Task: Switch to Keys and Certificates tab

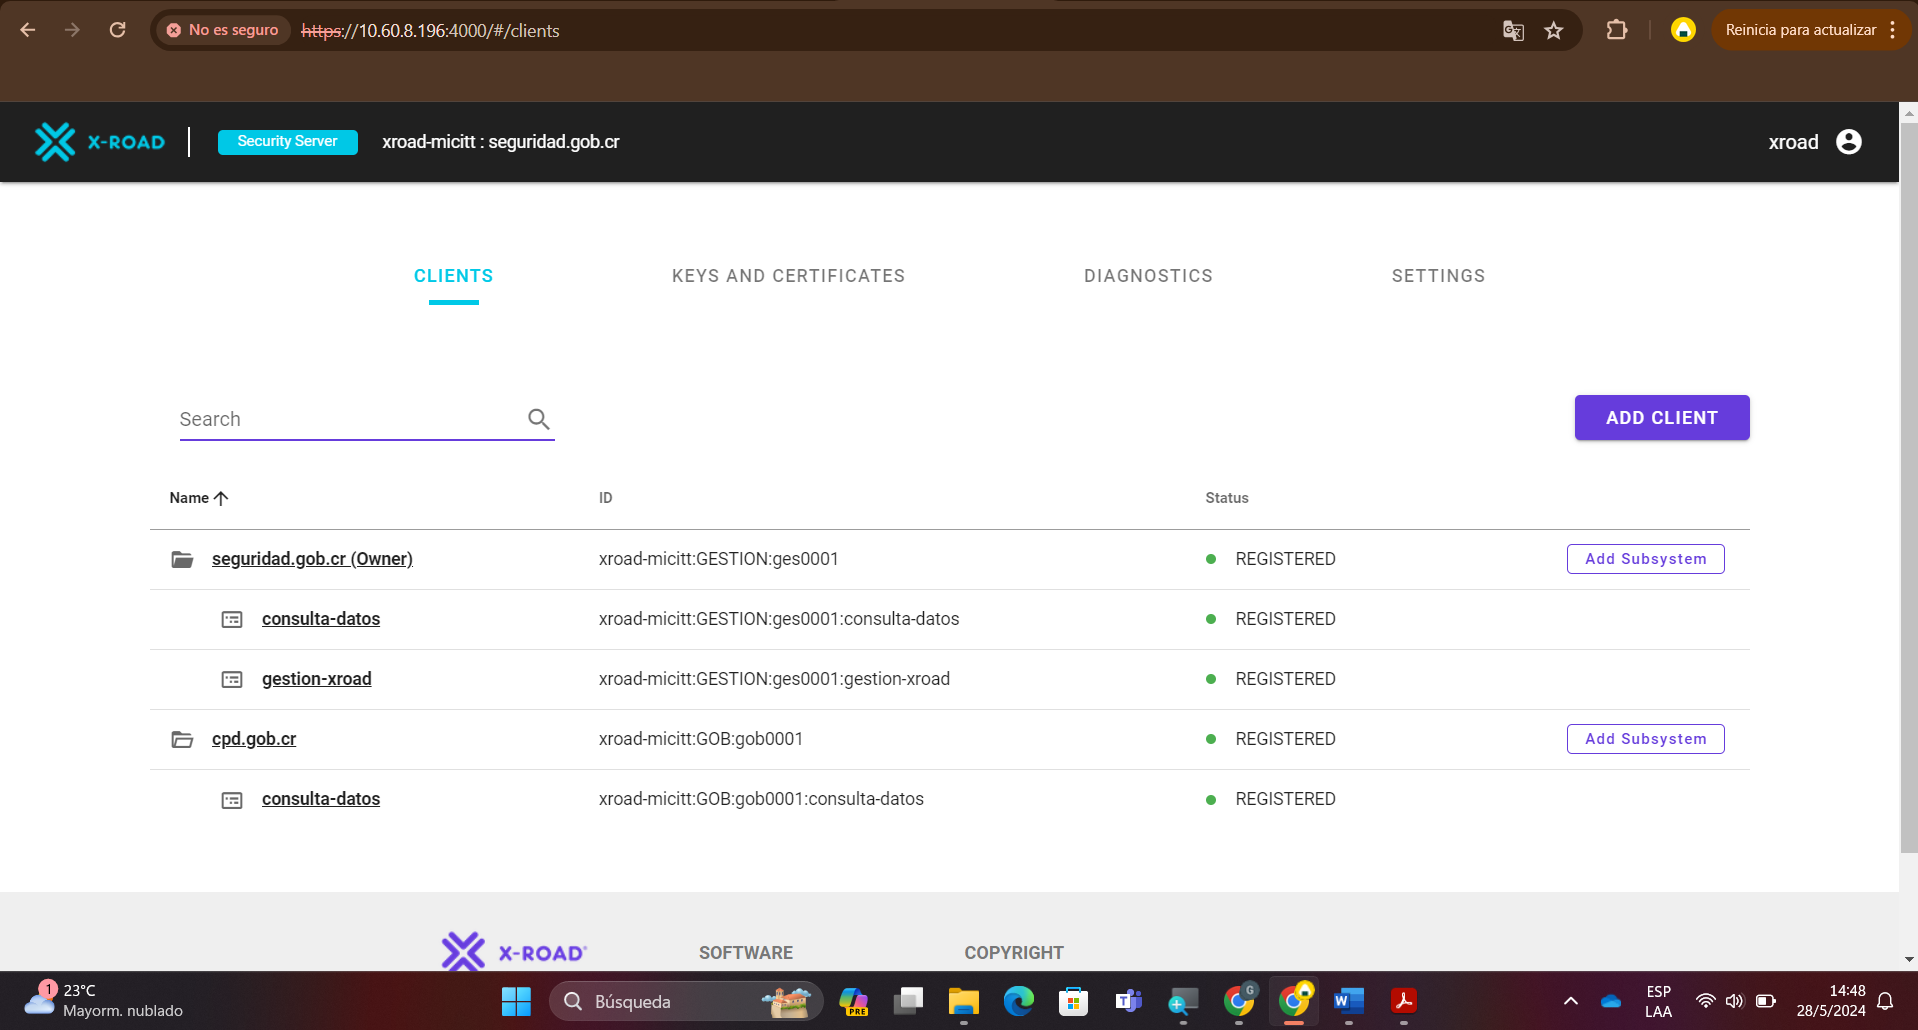Action: tap(788, 276)
